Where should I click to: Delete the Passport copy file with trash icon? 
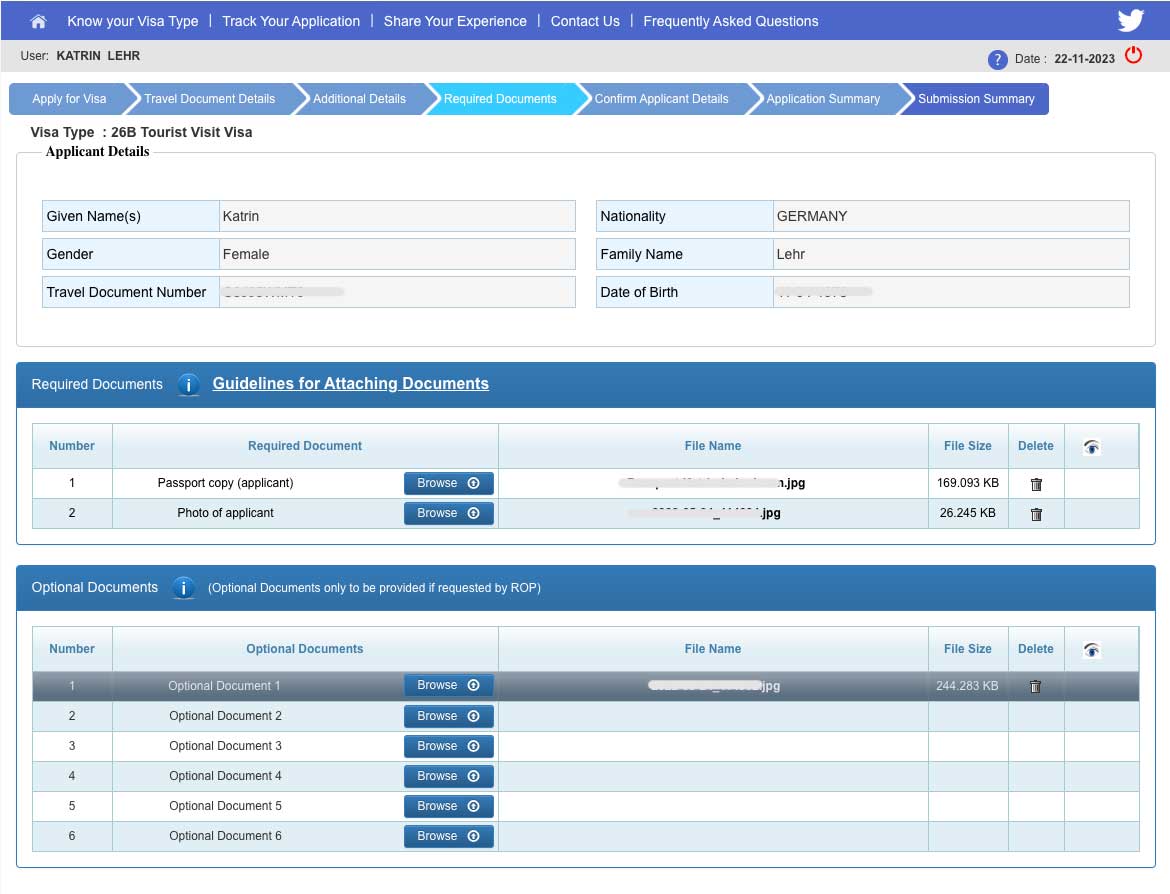(1036, 484)
